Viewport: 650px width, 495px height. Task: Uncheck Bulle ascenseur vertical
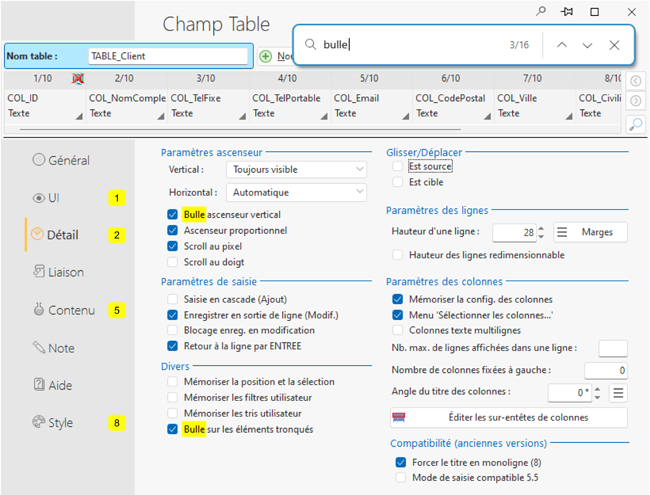coord(174,214)
